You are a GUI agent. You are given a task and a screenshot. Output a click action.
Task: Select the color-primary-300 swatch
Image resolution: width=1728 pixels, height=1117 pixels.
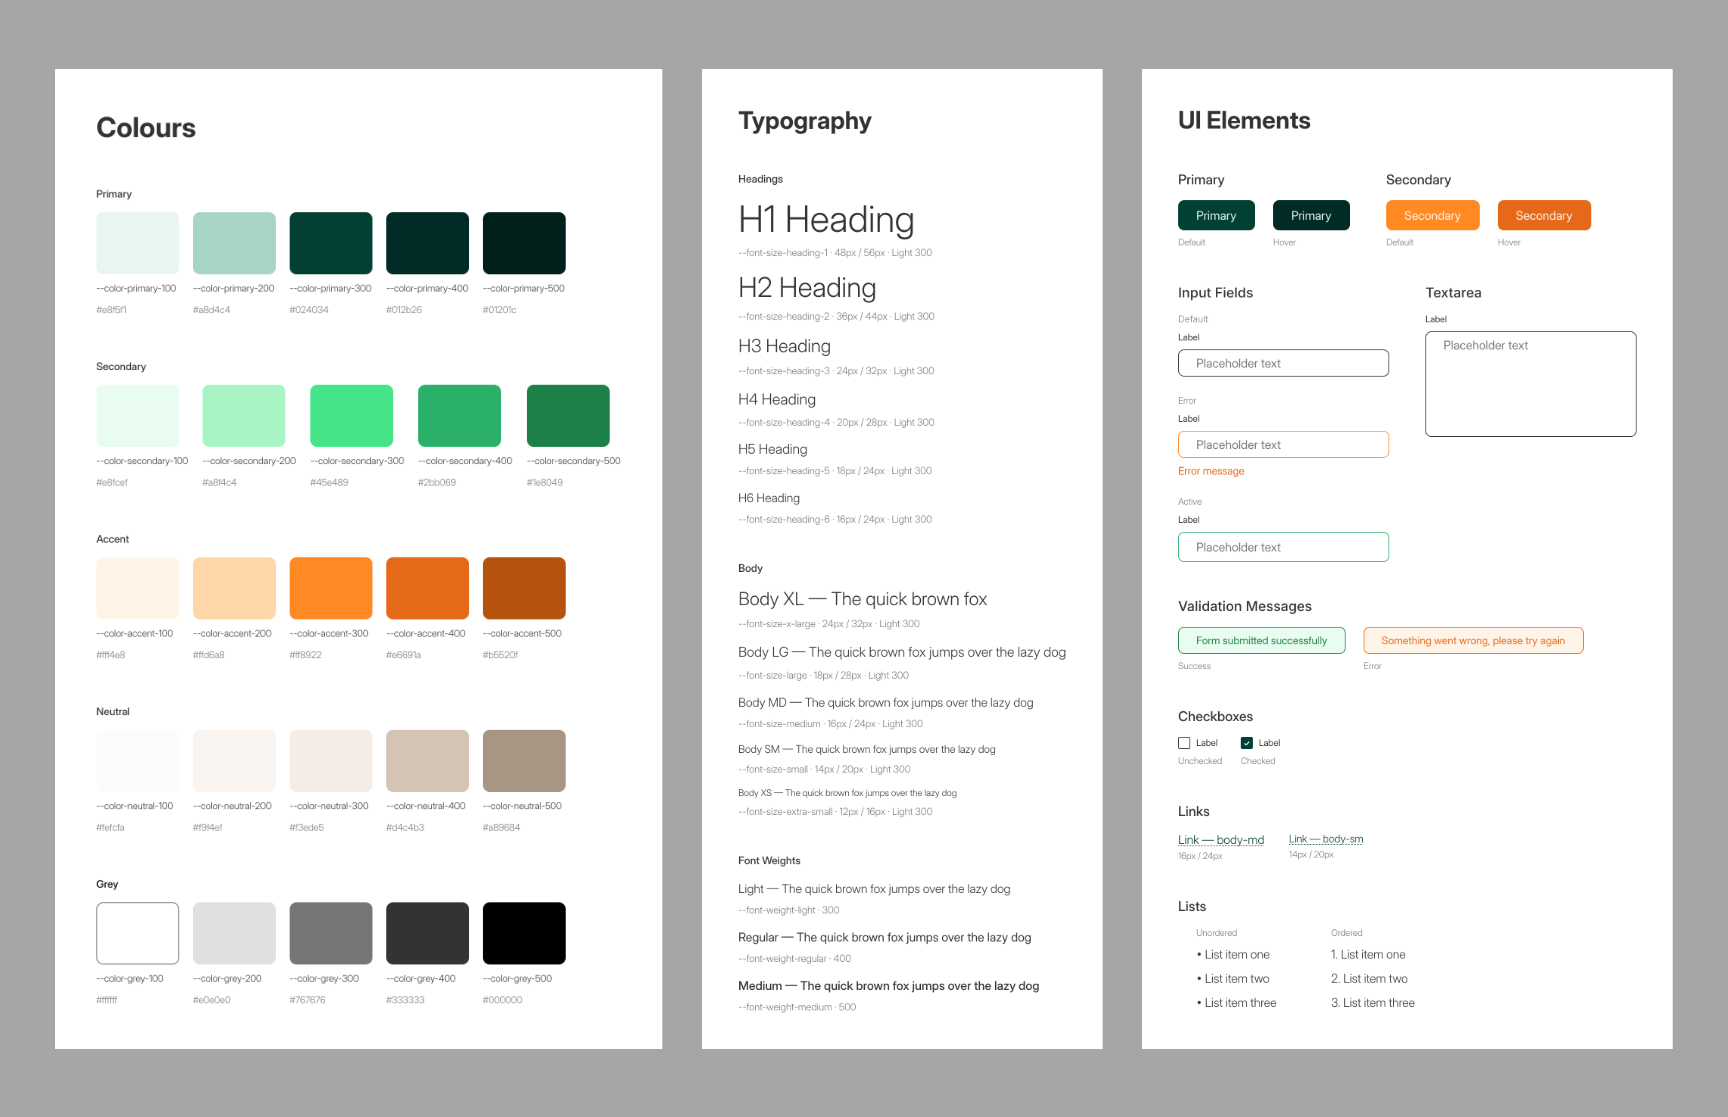[331, 243]
